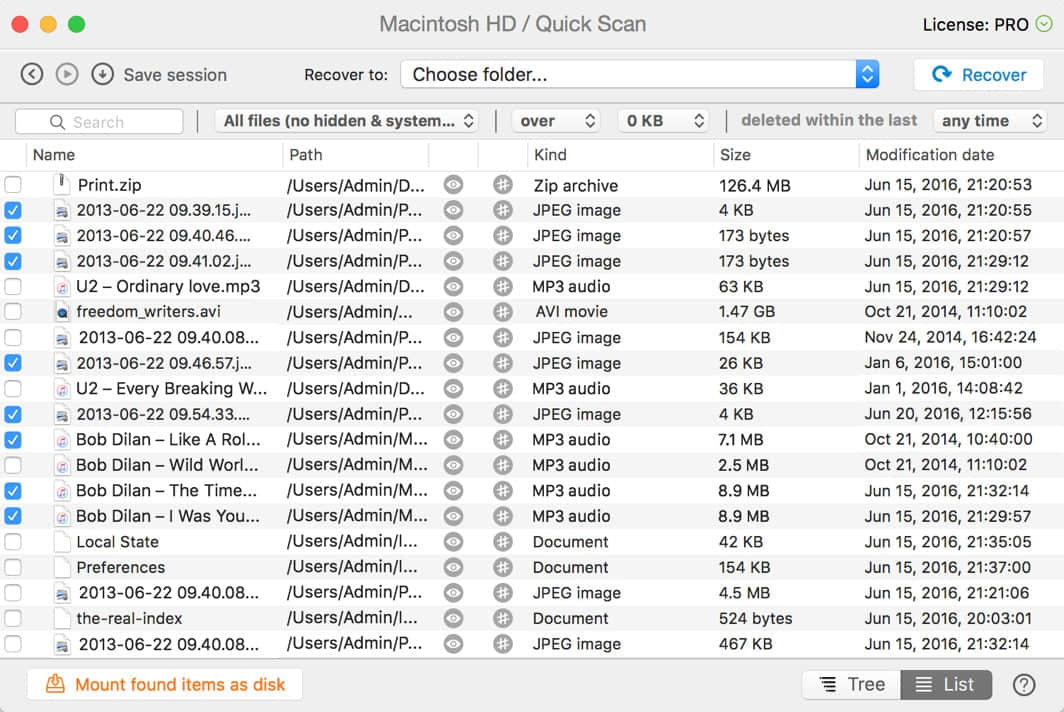Screen dimensions: 1064x712
Task: Click hash icon for the-real-index row
Action: (x=502, y=618)
